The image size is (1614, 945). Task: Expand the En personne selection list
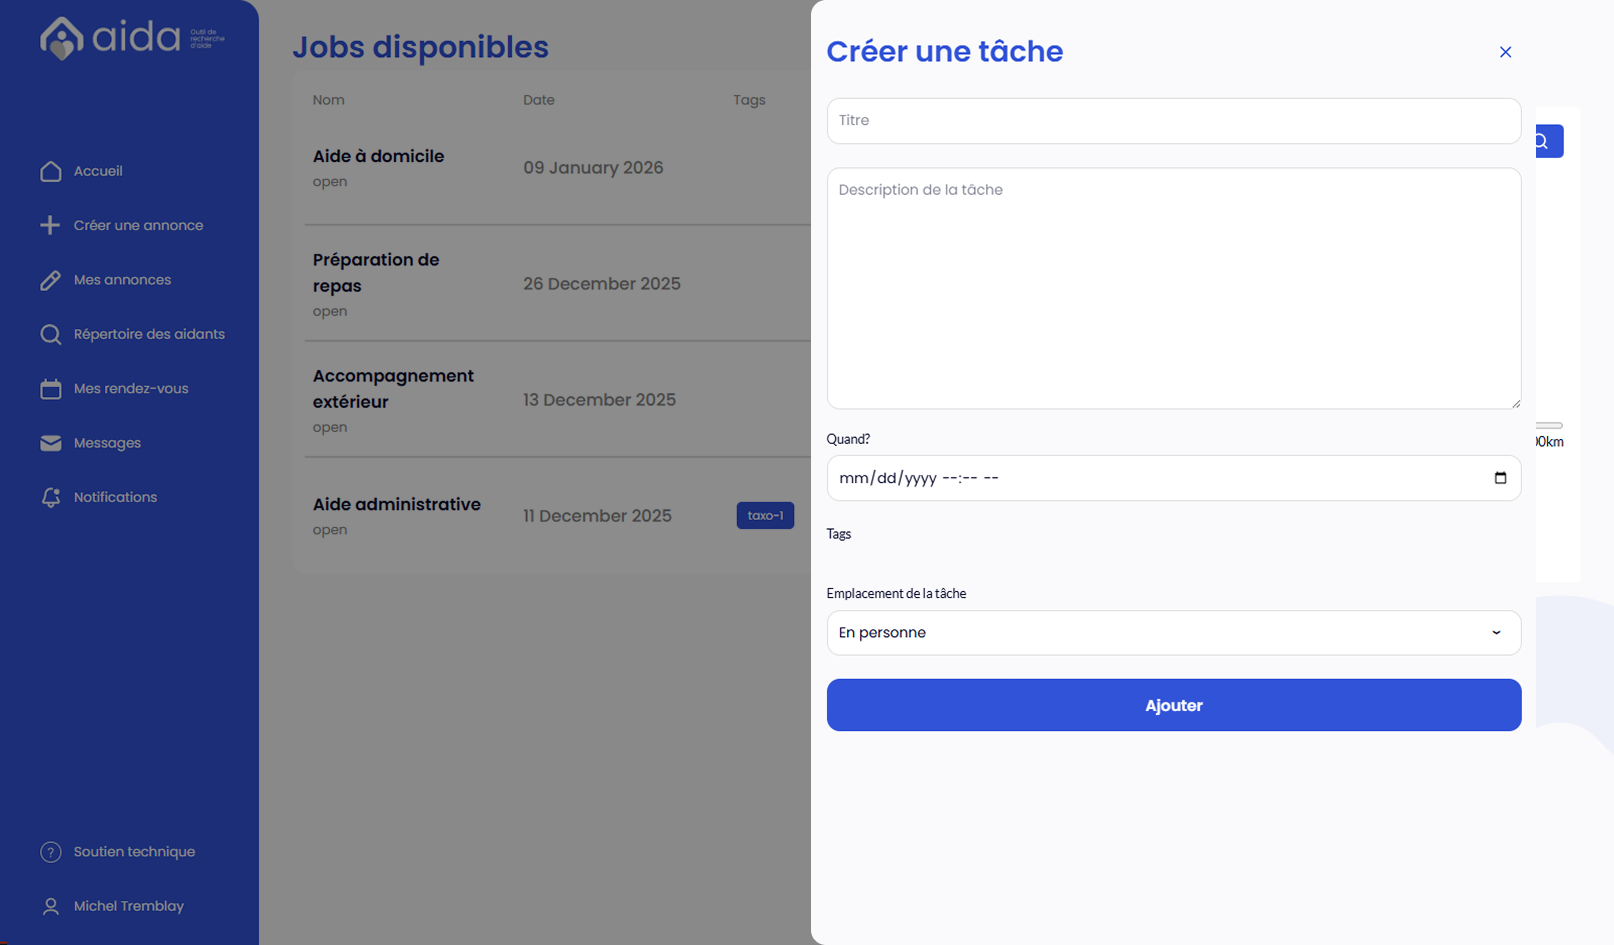coord(1173,632)
